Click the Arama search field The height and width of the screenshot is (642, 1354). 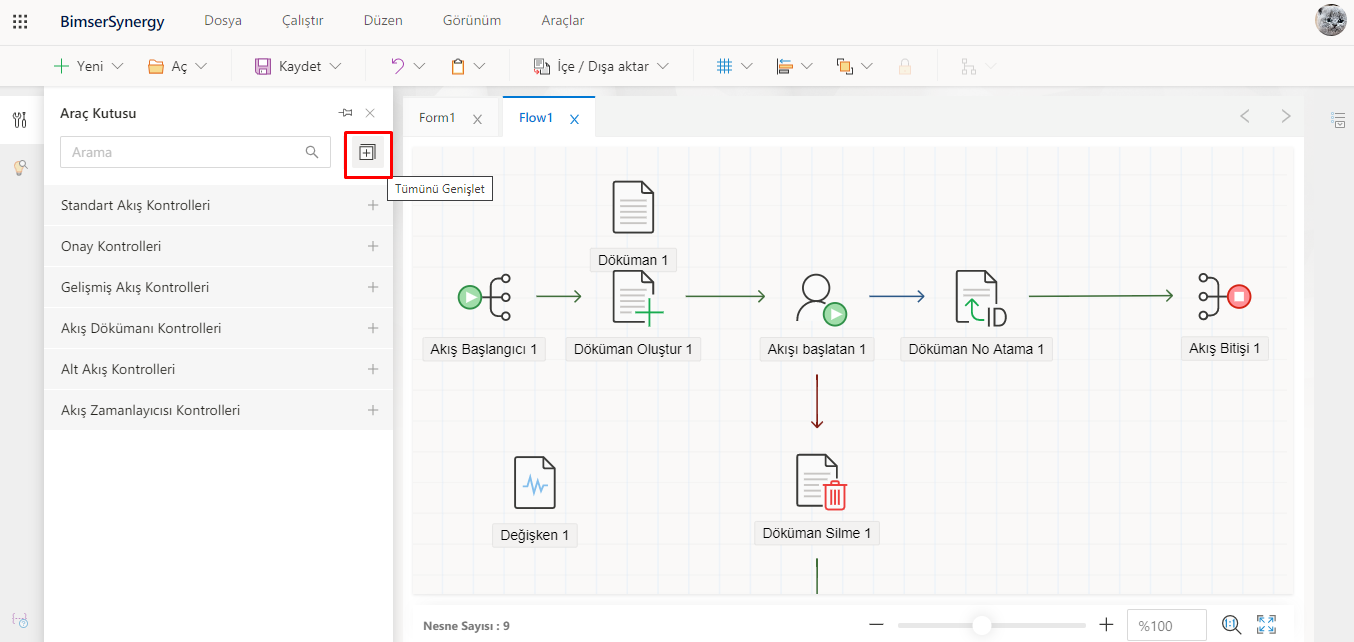pyautogui.click(x=185, y=152)
